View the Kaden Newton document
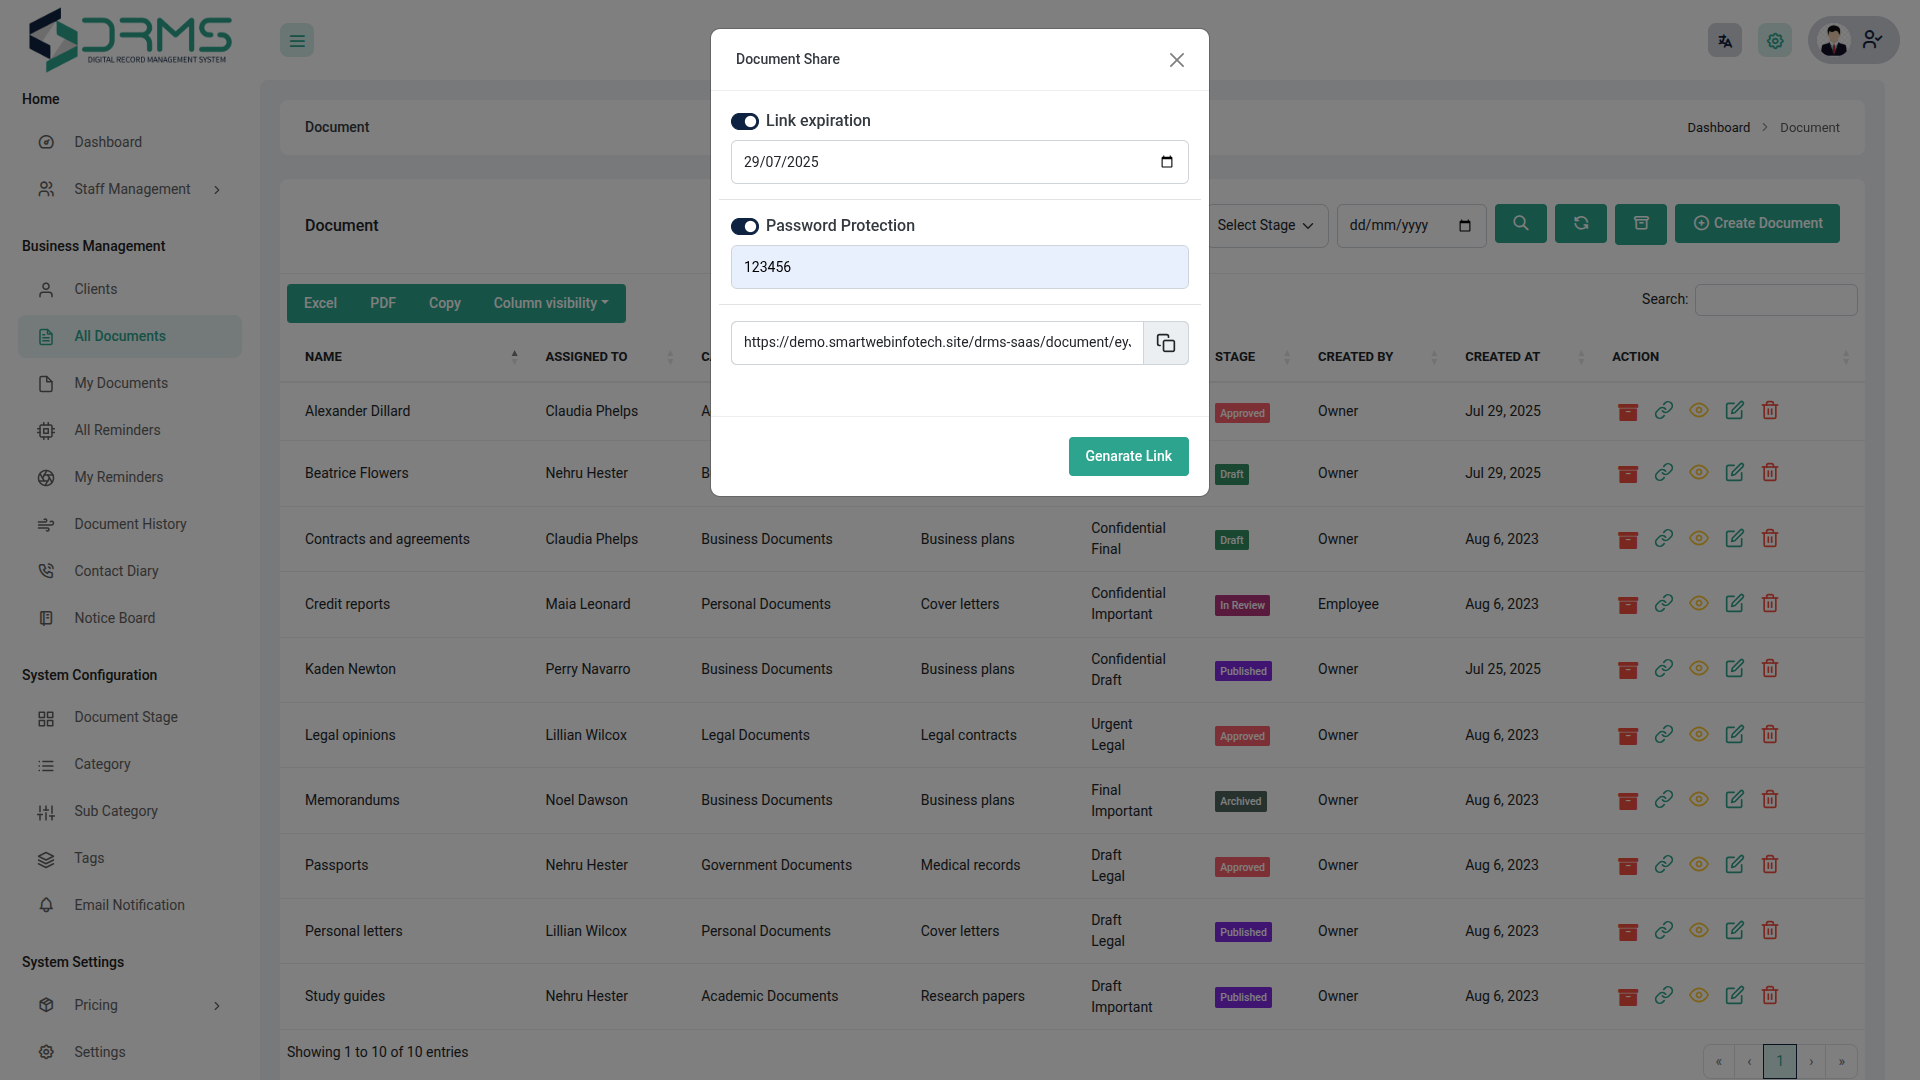Image resolution: width=1920 pixels, height=1080 pixels. (x=1699, y=669)
